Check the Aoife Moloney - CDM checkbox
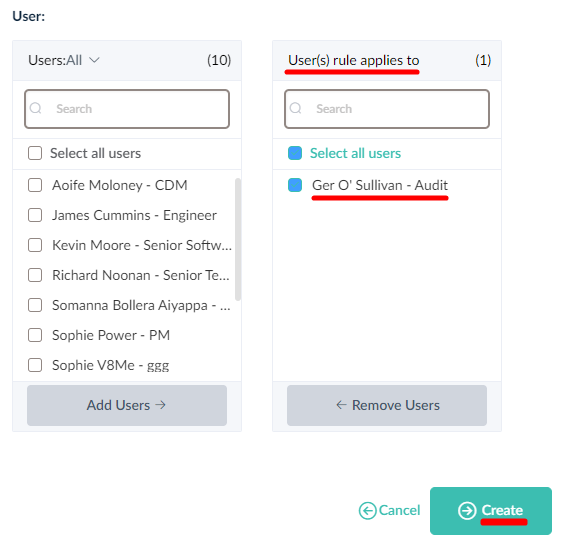 (x=35, y=185)
